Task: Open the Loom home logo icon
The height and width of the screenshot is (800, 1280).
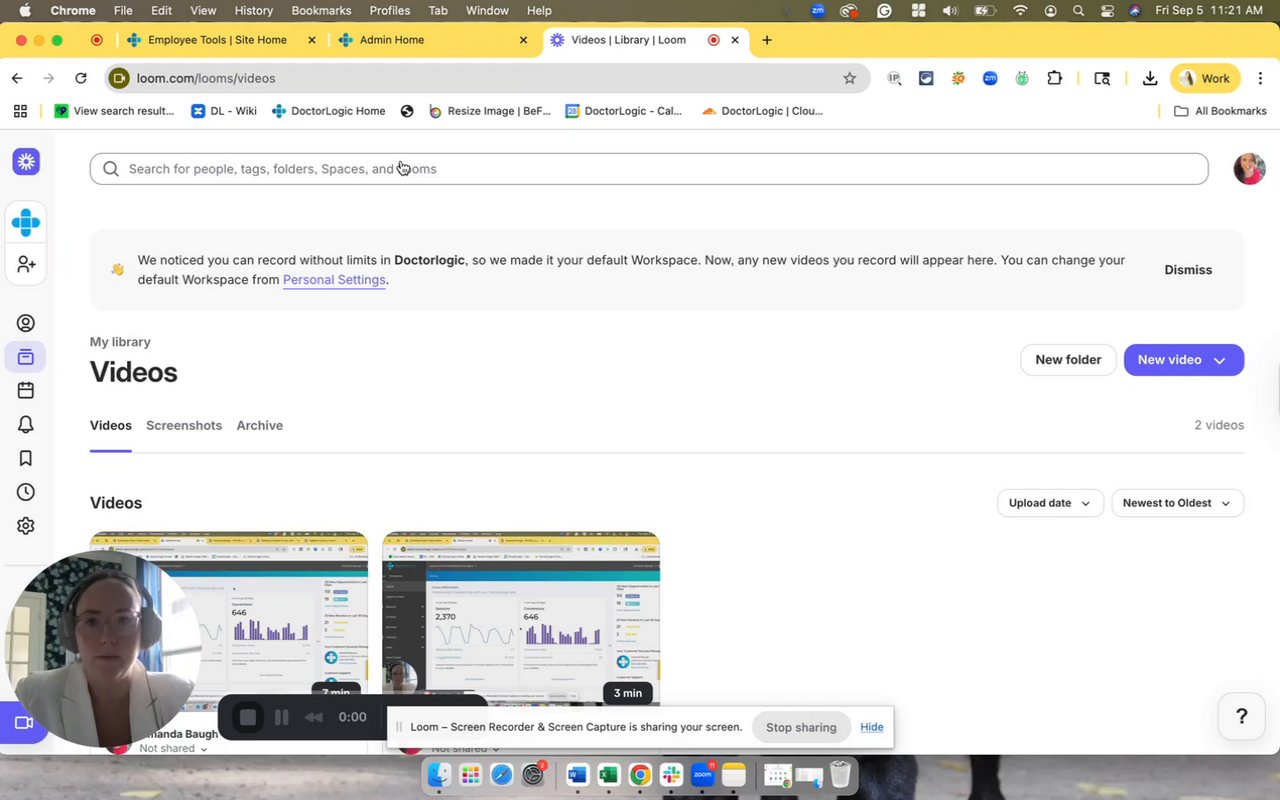Action: (x=26, y=161)
